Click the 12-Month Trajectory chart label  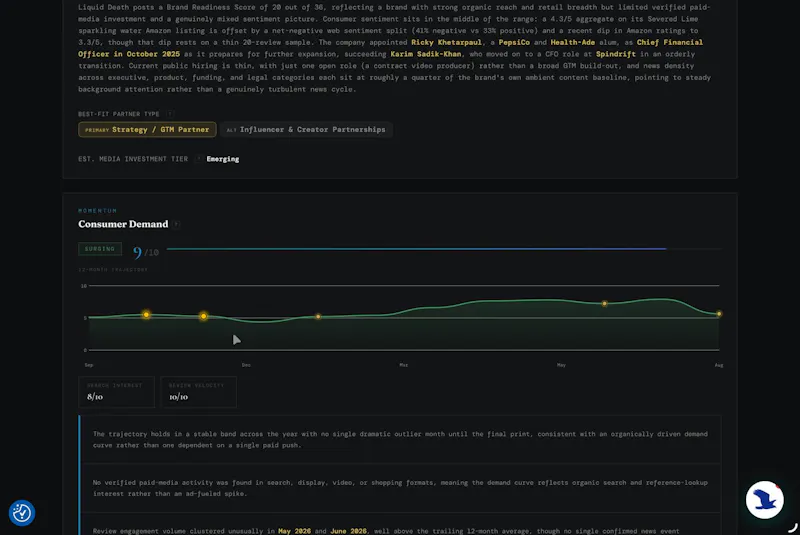click(x=113, y=269)
